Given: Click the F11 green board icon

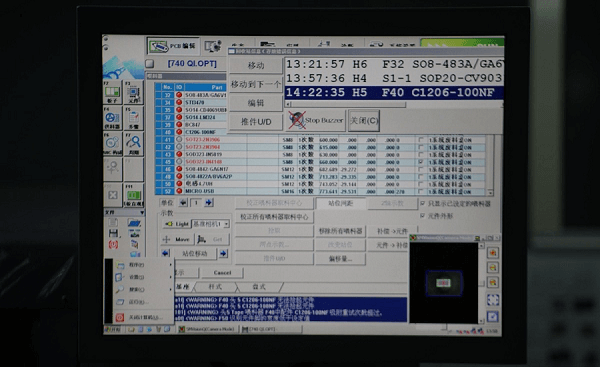Looking at the screenshot, I should pyautogui.click(x=134, y=195).
